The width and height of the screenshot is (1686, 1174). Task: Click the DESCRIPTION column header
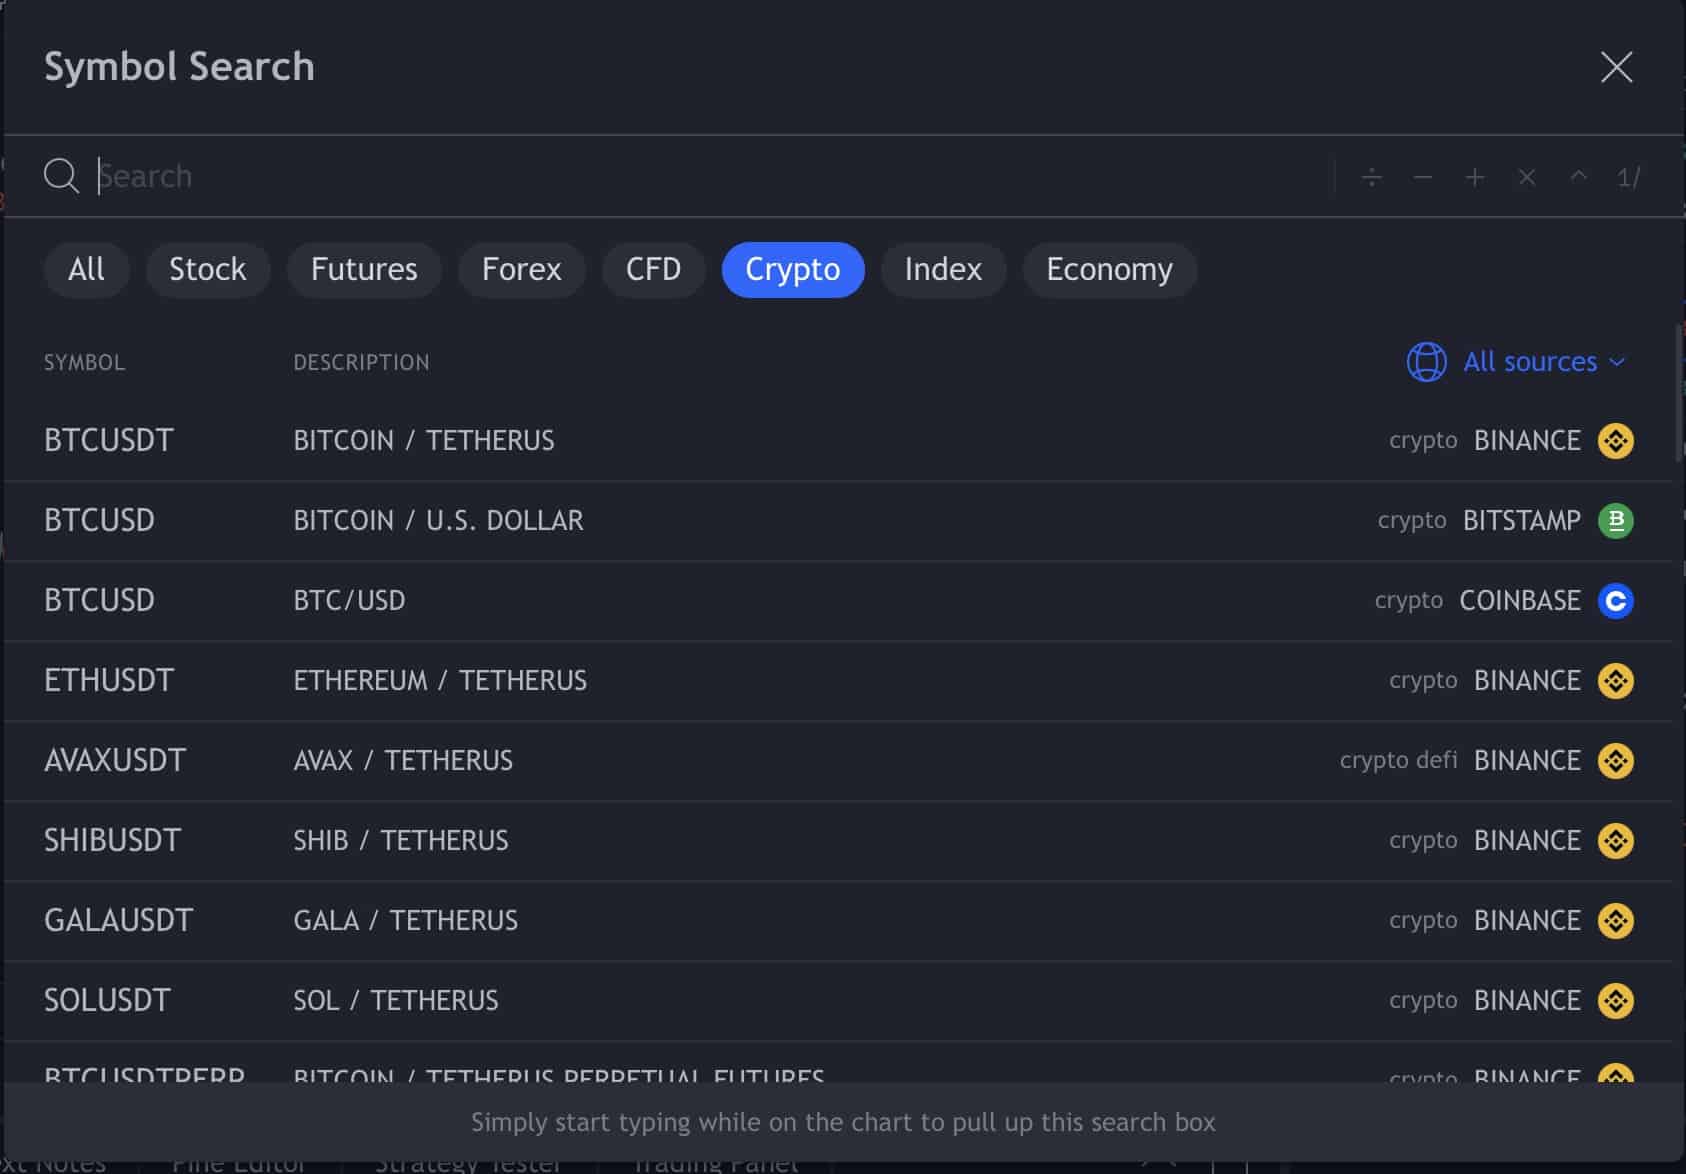(361, 362)
